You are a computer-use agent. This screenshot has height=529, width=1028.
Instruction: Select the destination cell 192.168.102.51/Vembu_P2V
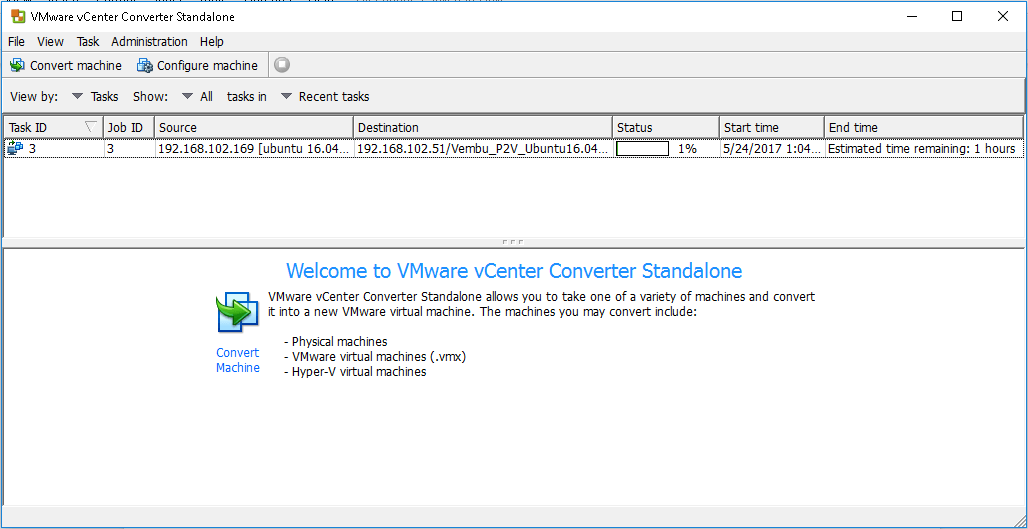click(483, 149)
